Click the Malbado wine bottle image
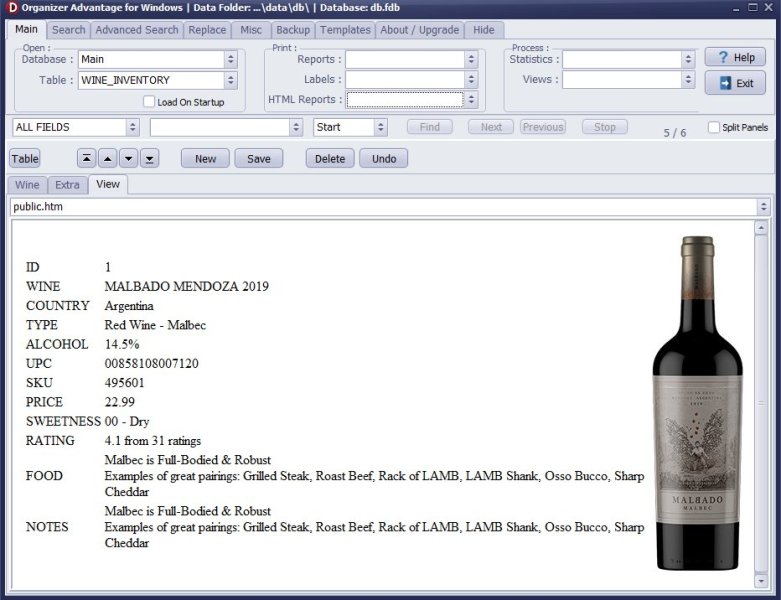781x600 pixels. (697, 403)
